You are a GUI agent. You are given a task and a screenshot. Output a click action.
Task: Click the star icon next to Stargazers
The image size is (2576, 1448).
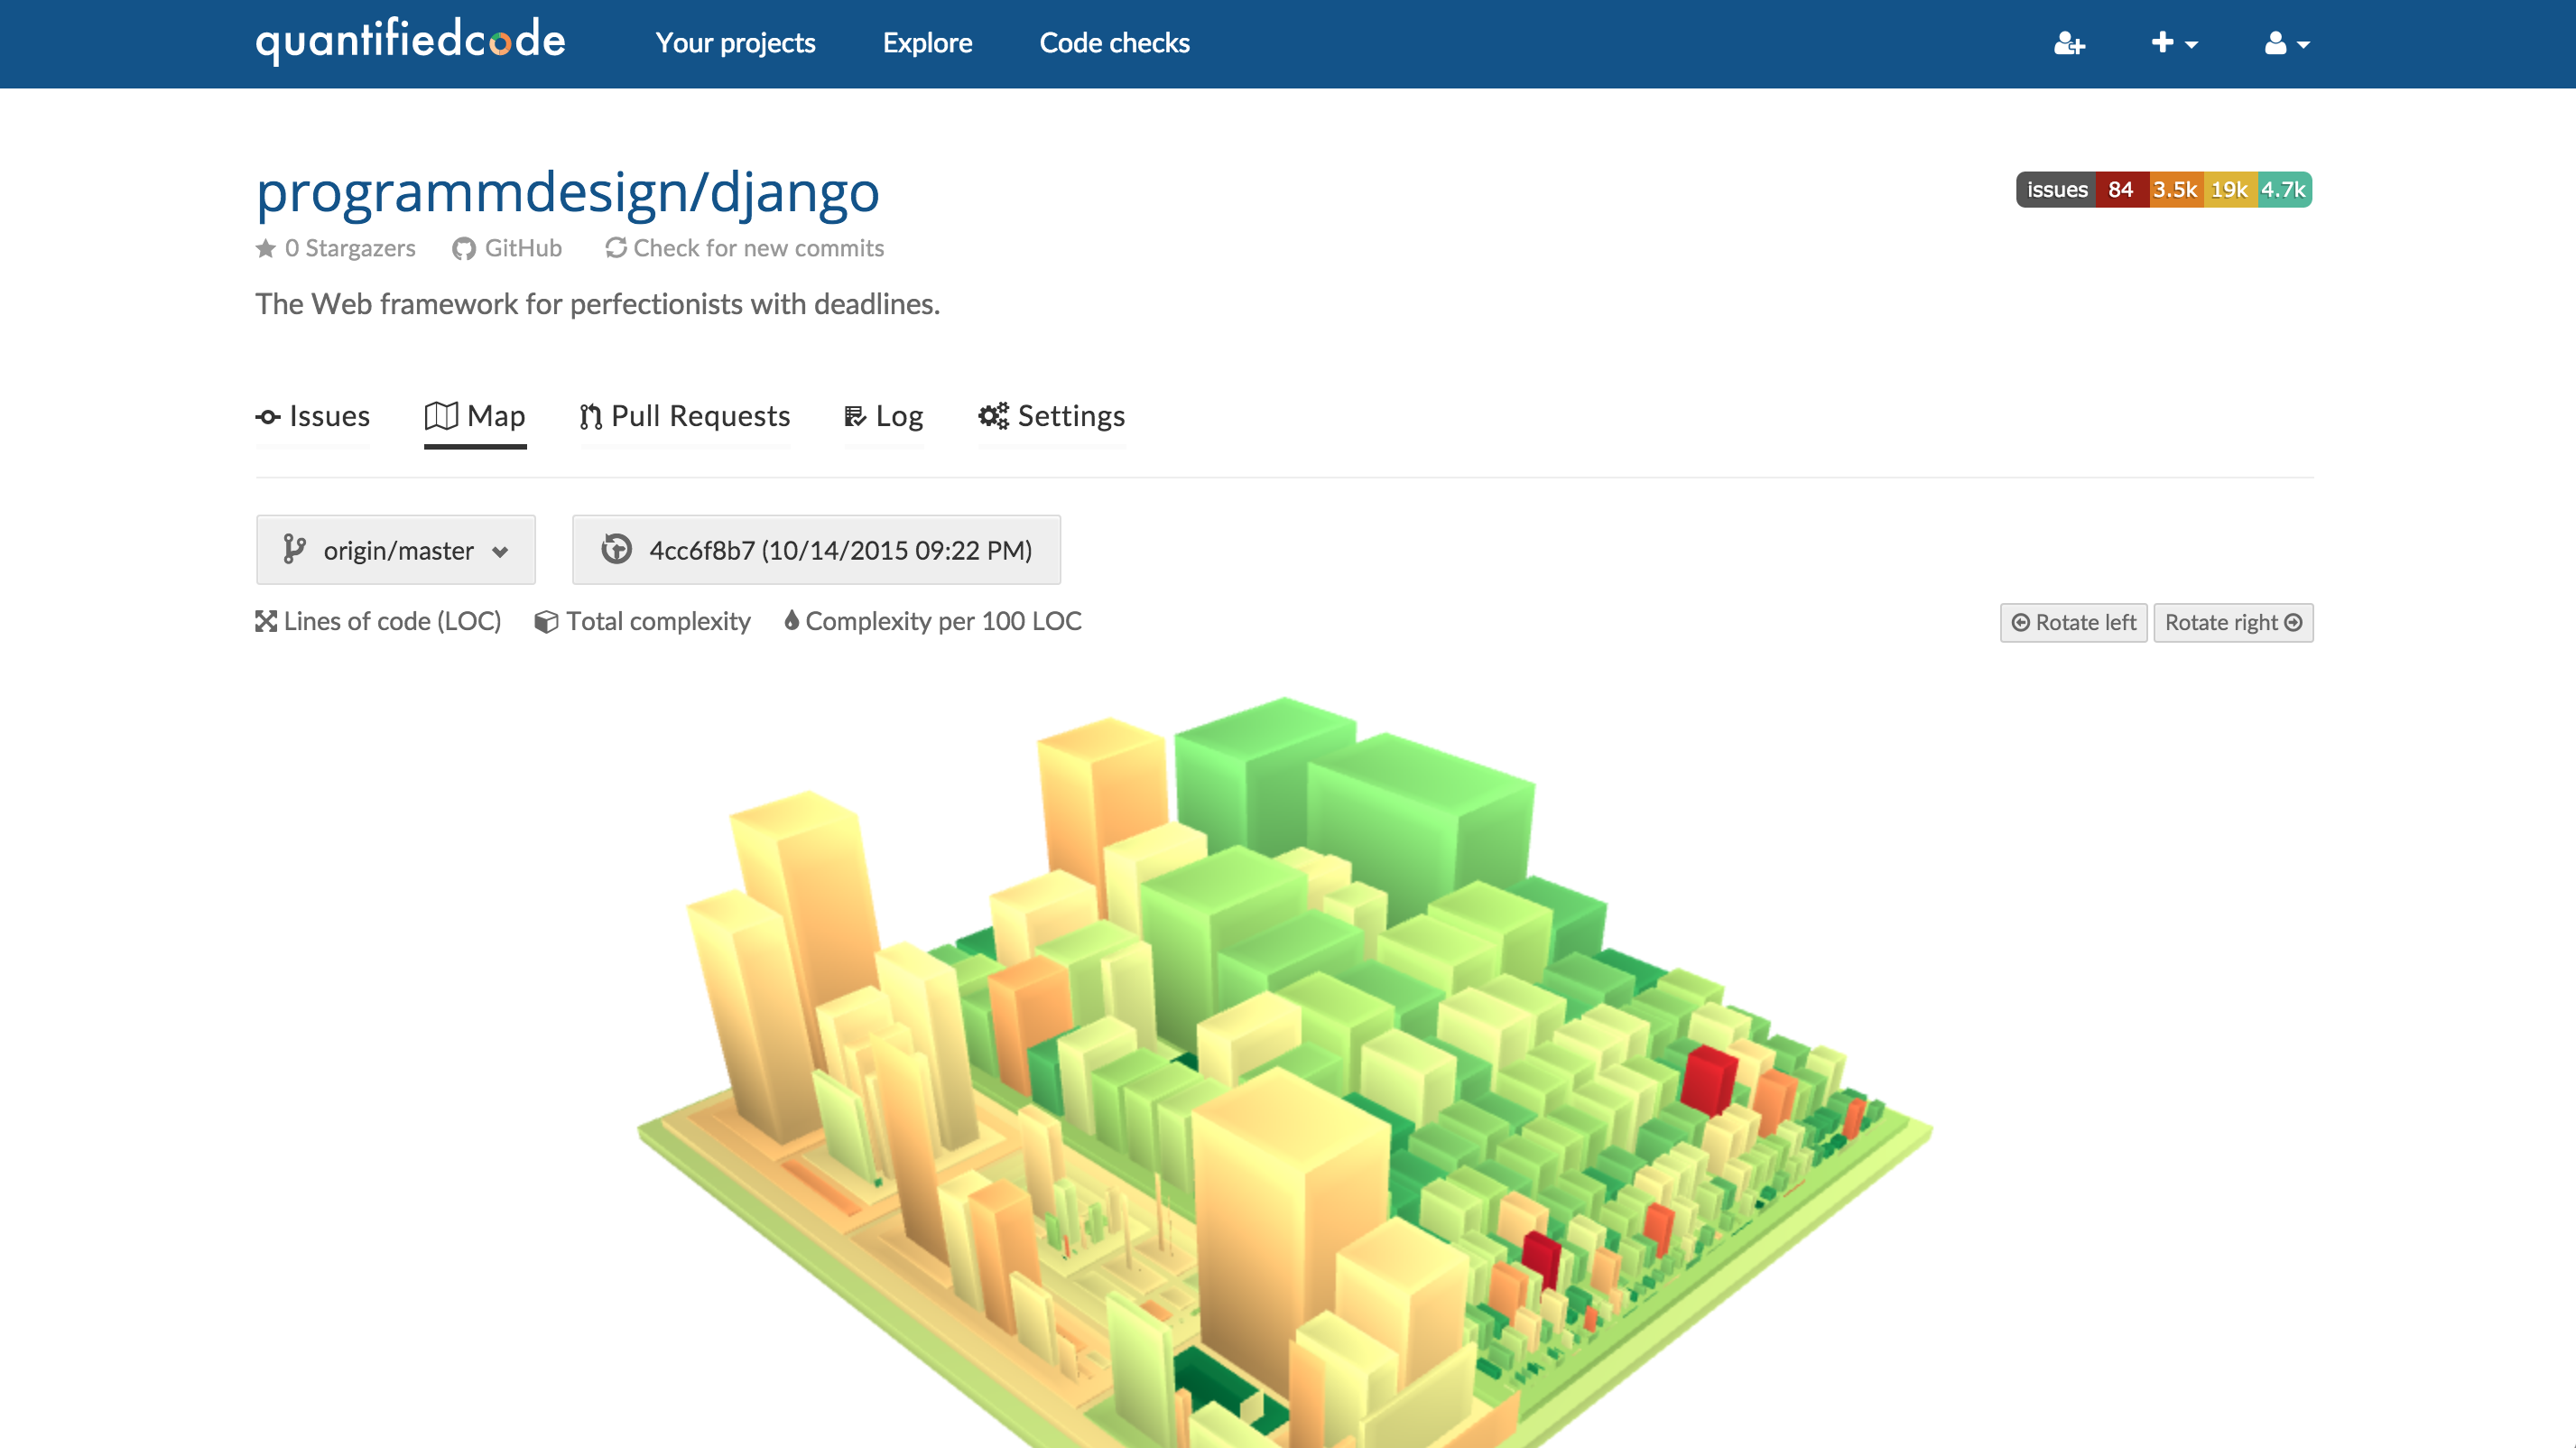click(x=265, y=248)
